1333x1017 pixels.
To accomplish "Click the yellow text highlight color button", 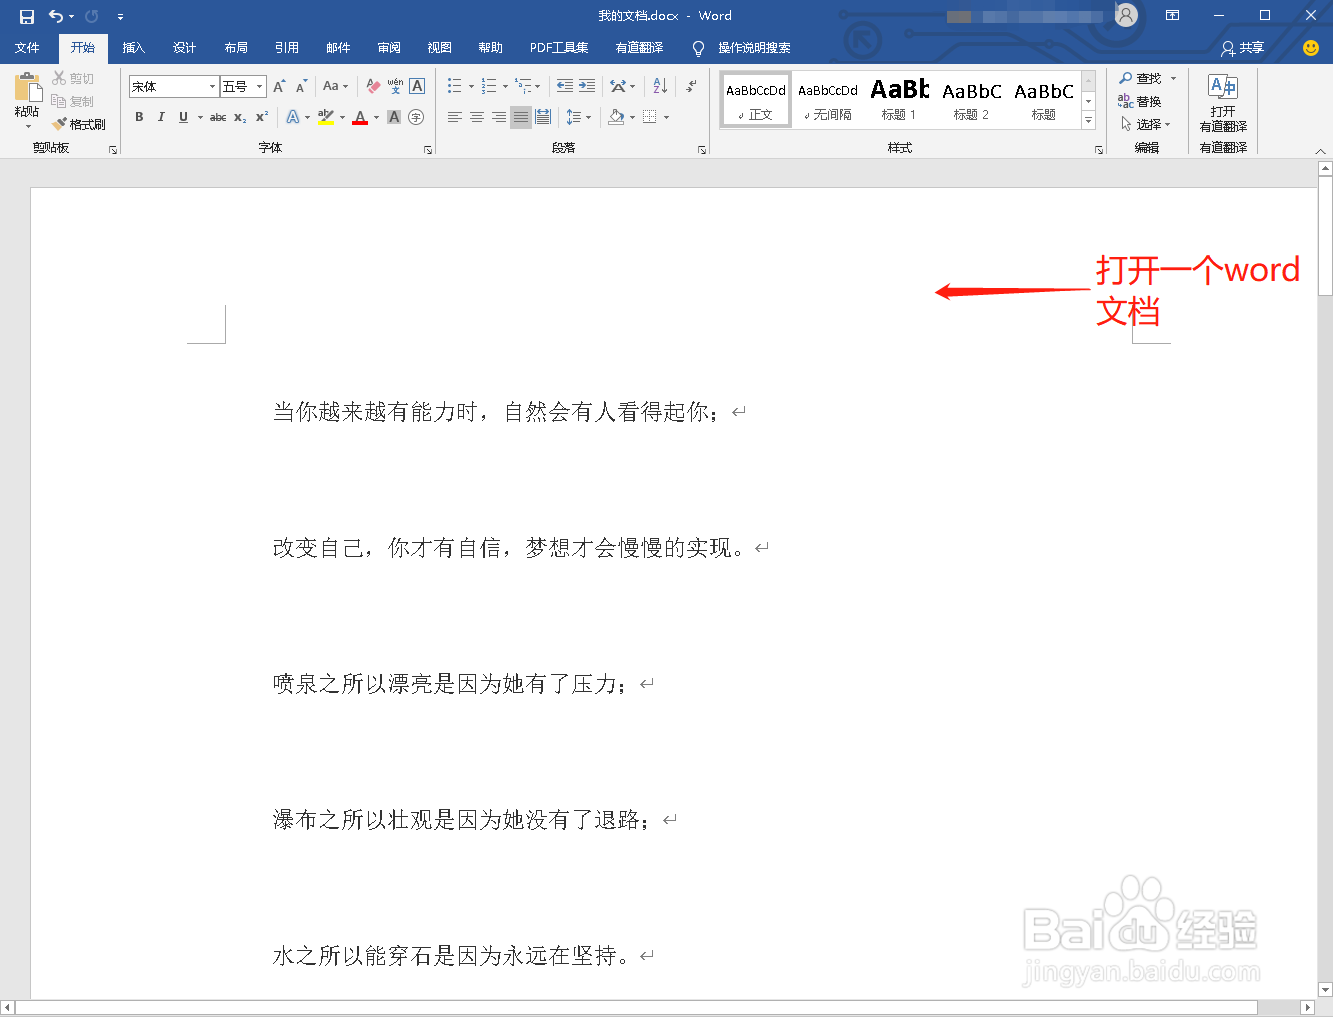I will (325, 117).
